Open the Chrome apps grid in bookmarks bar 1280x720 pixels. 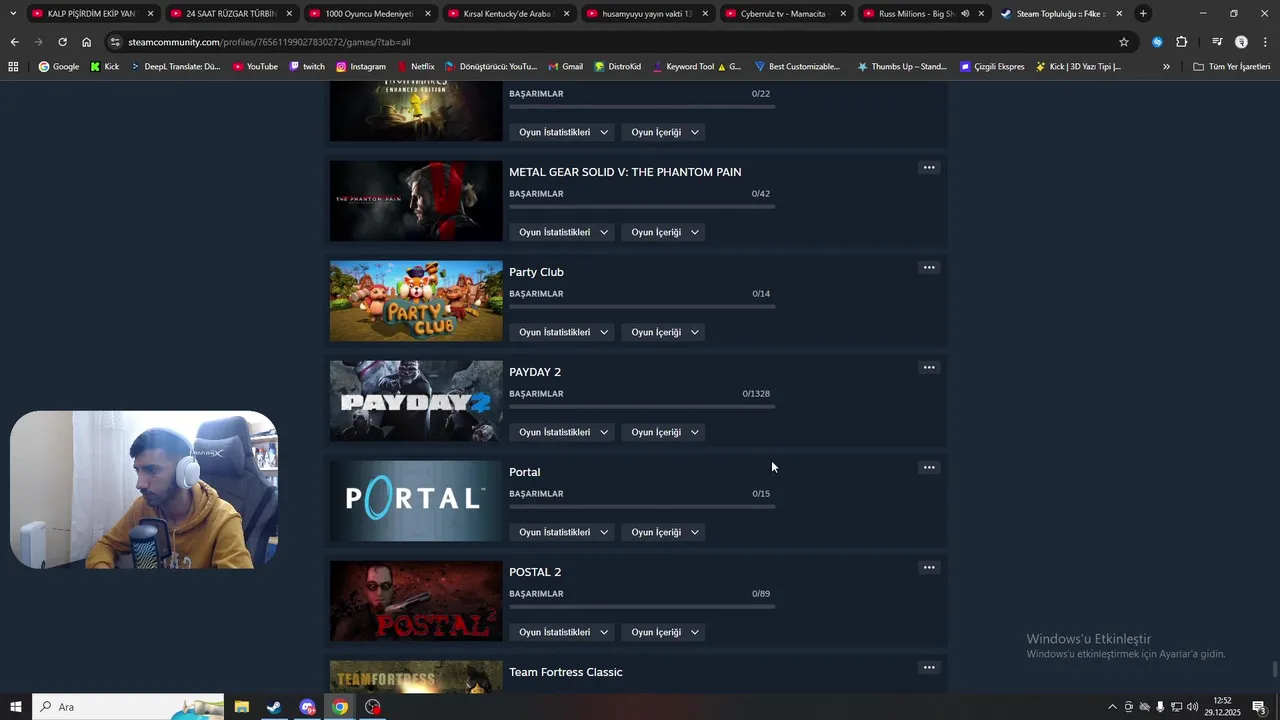[x=13, y=66]
